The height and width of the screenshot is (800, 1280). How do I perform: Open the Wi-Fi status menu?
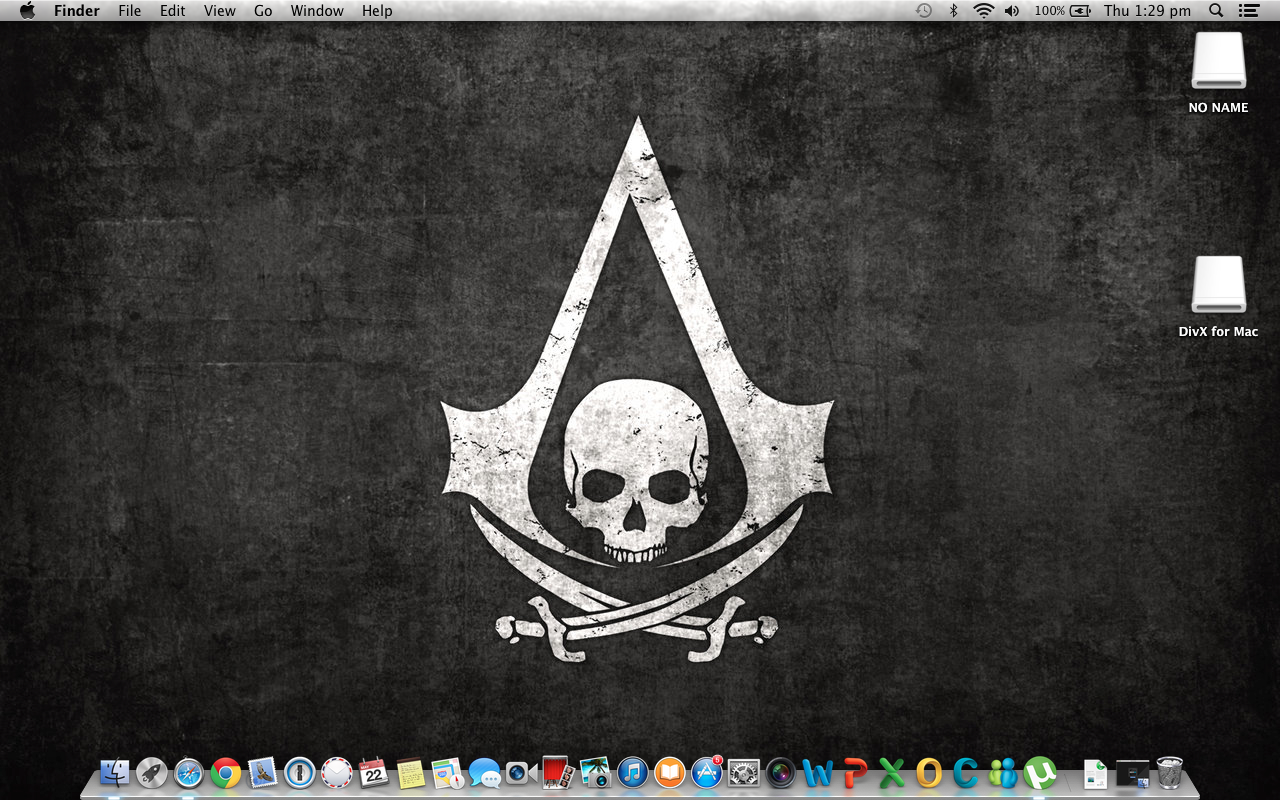[984, 11]
